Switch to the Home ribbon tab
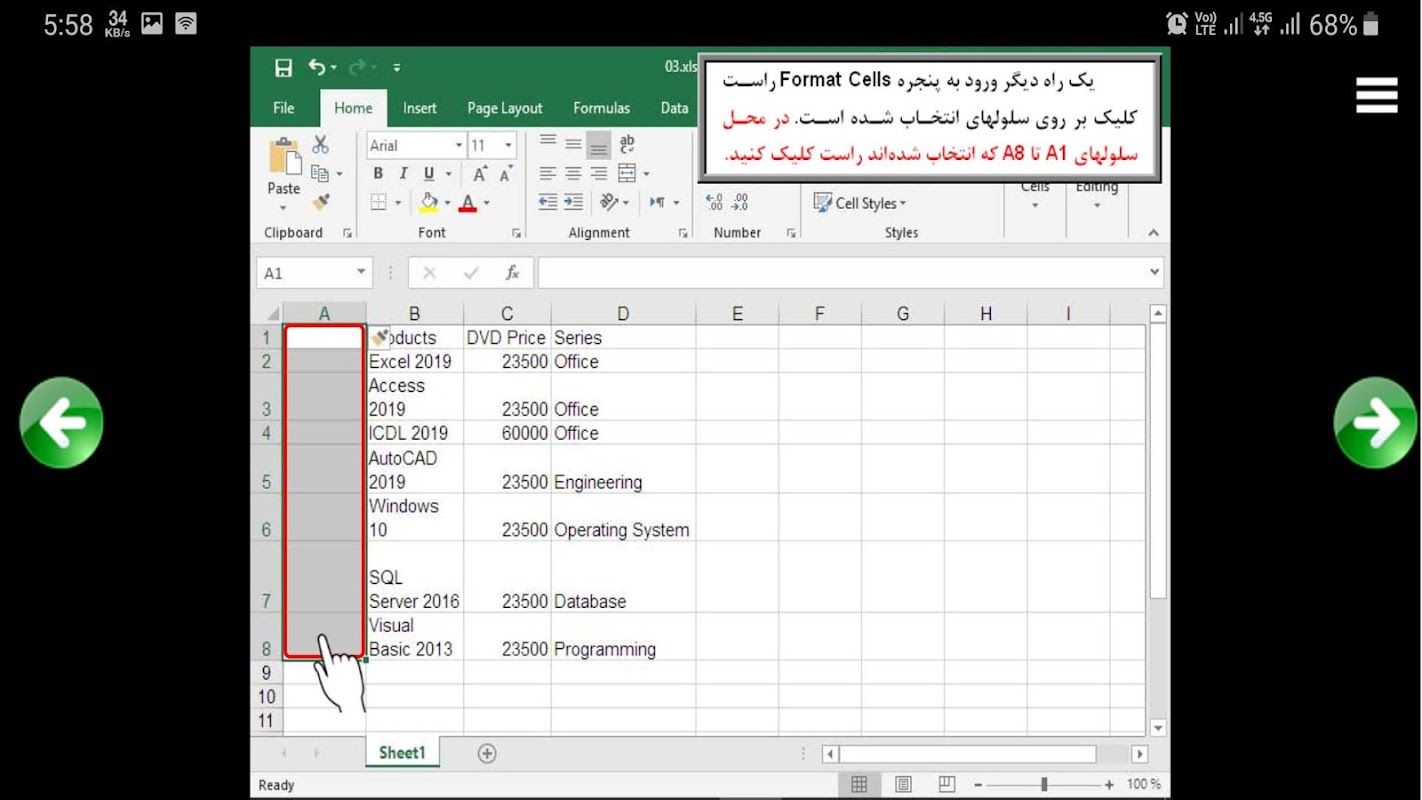Screen dimensions: 1422x800 [x=353, y=108]
